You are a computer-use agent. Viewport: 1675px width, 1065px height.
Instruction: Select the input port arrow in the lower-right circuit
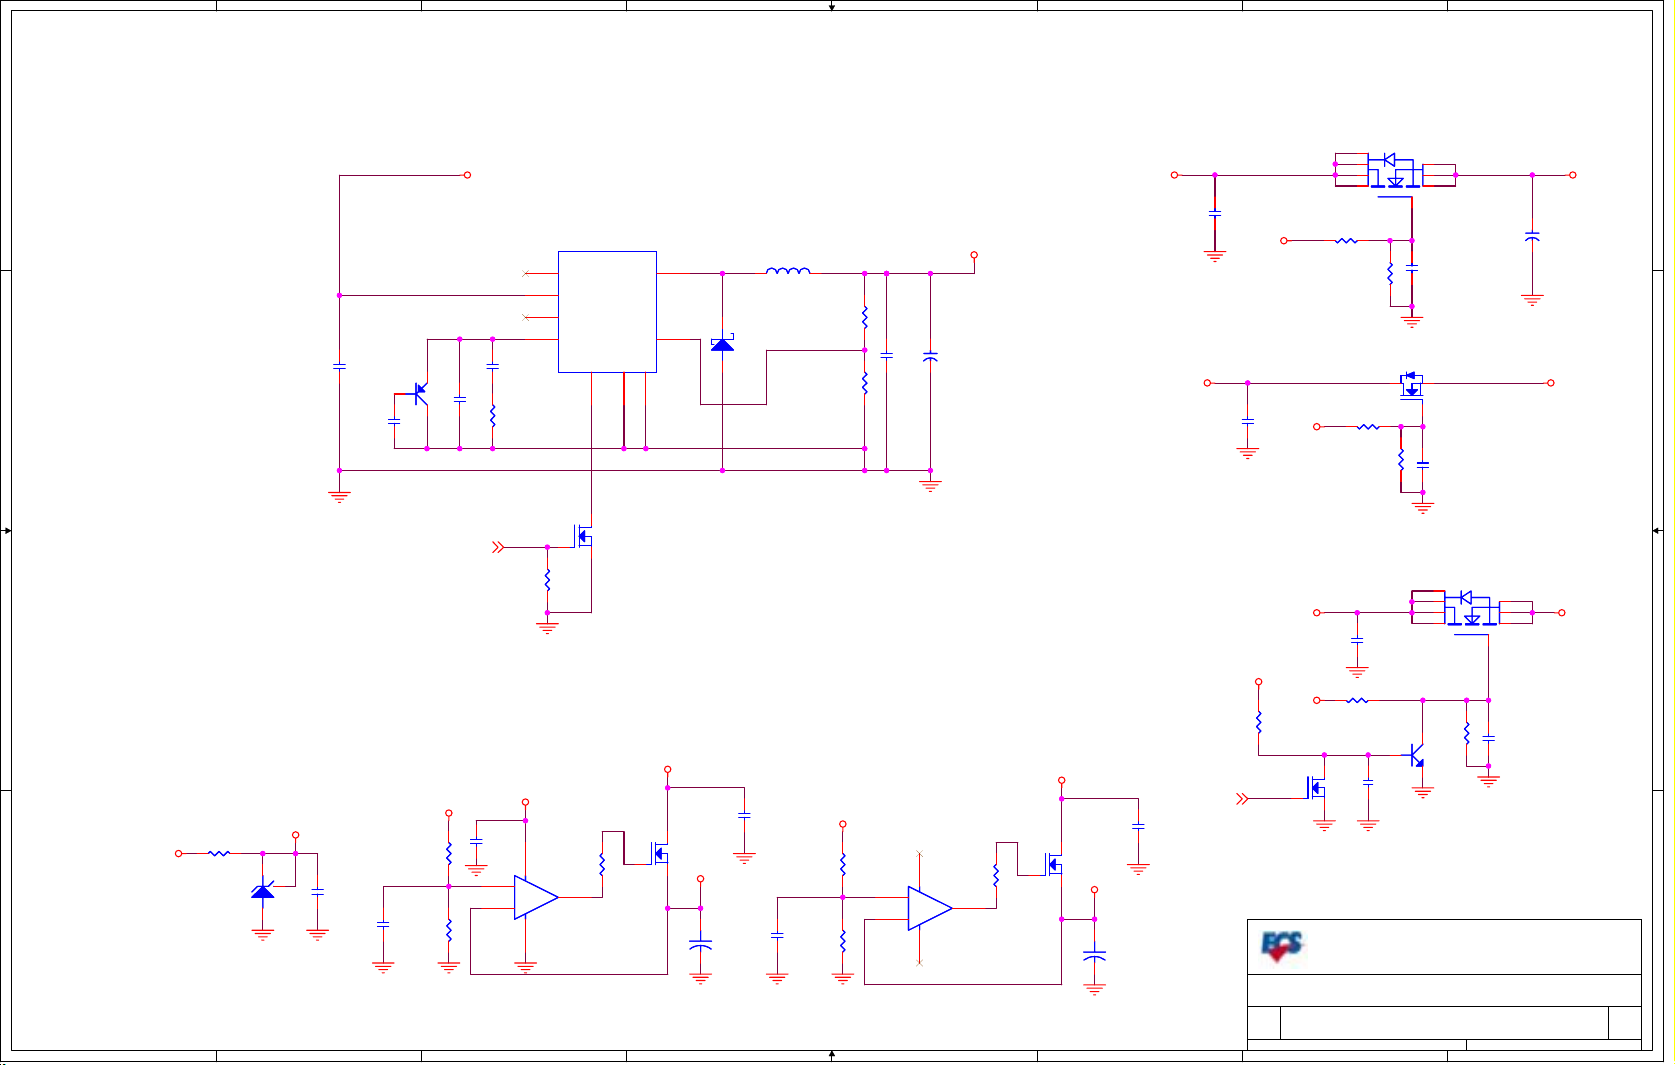click(1242, 798)
